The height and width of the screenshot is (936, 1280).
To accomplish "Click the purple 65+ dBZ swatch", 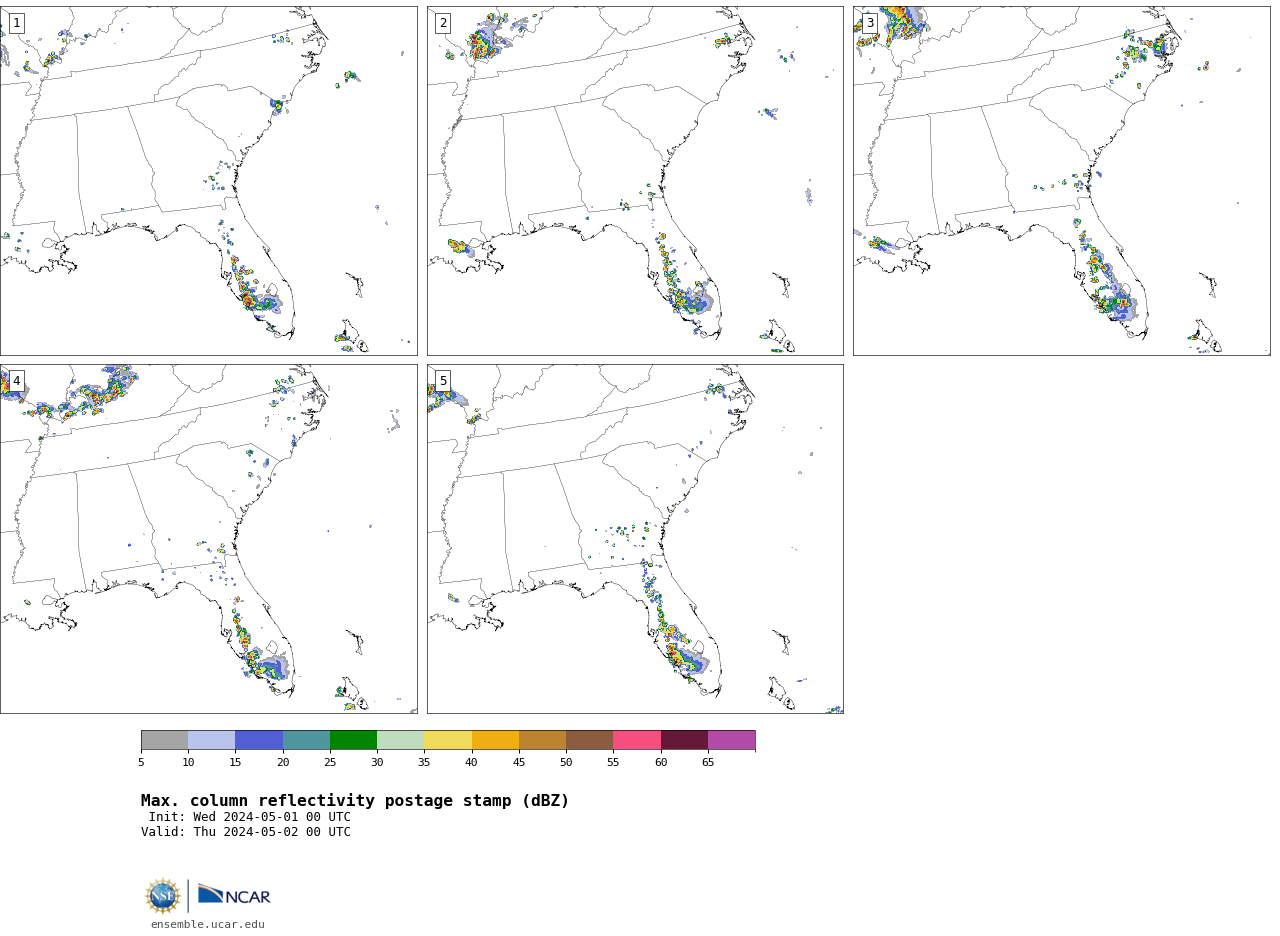I will tap(731, 740).
